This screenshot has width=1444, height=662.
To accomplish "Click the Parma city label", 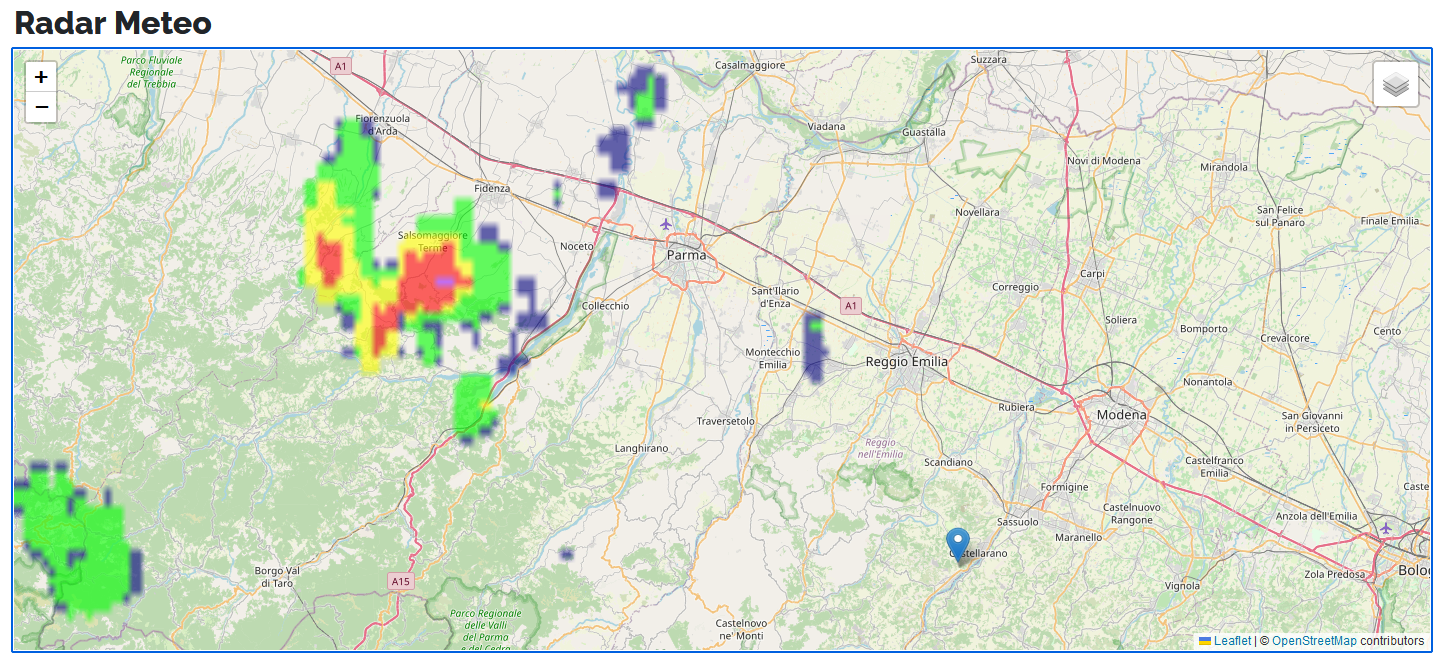I will coord(686,255).
